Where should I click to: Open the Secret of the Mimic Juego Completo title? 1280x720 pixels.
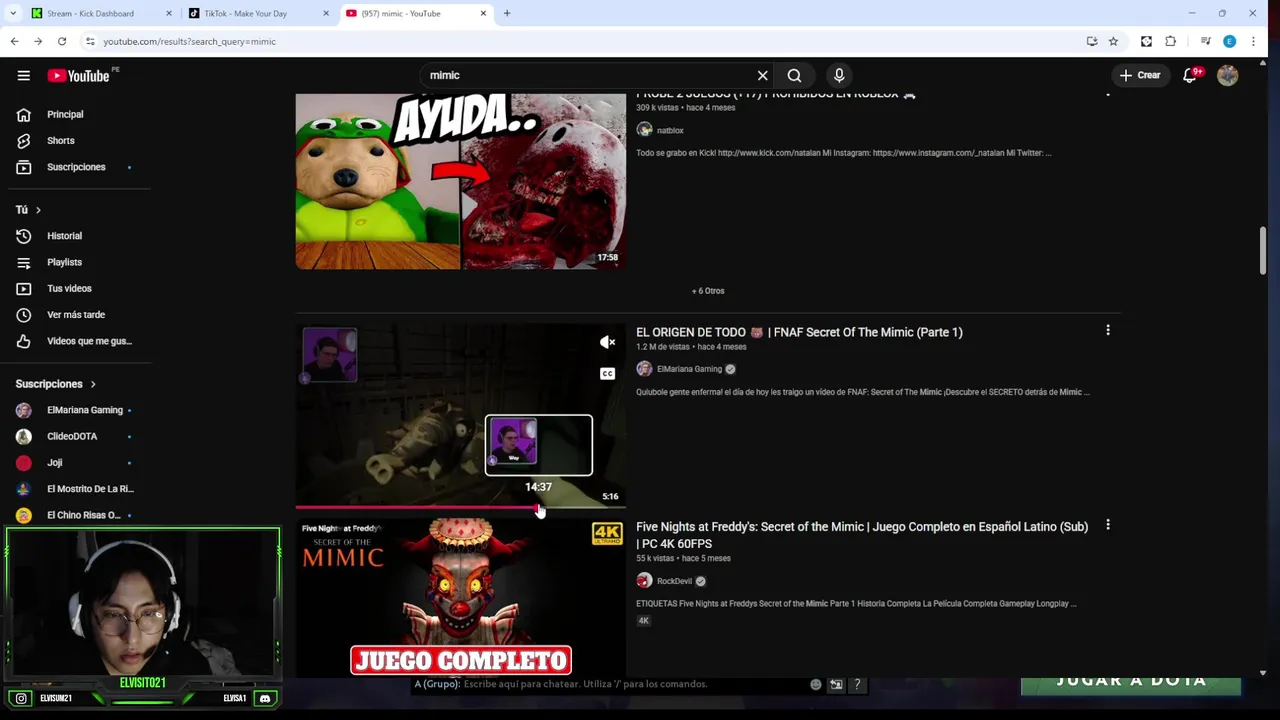pos(862,535)
